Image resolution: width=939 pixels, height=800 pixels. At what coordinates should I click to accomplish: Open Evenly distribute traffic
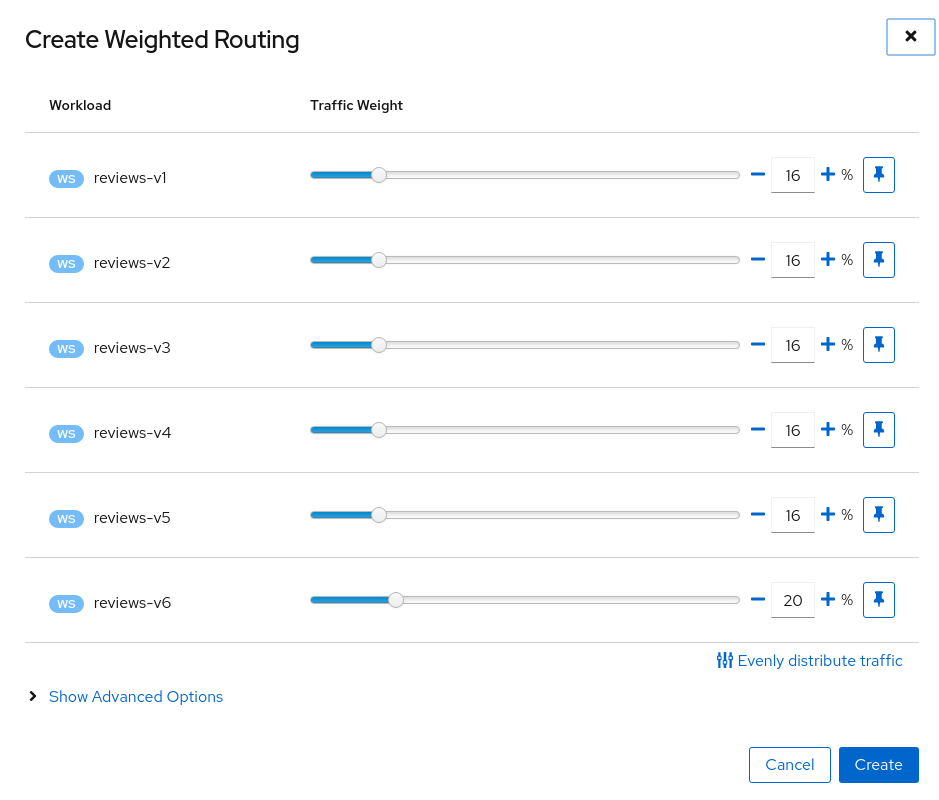809,660
